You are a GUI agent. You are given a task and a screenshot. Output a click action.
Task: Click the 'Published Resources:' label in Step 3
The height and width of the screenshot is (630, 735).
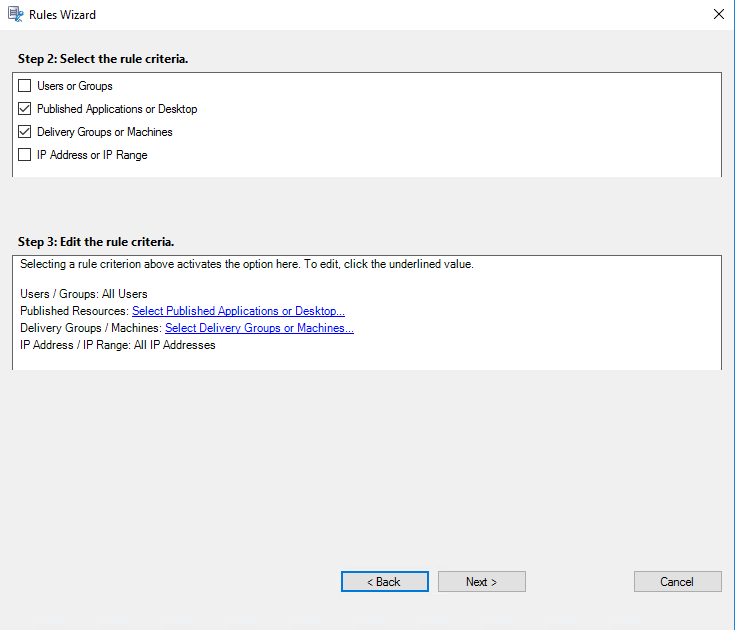click(x=75, y=311)
